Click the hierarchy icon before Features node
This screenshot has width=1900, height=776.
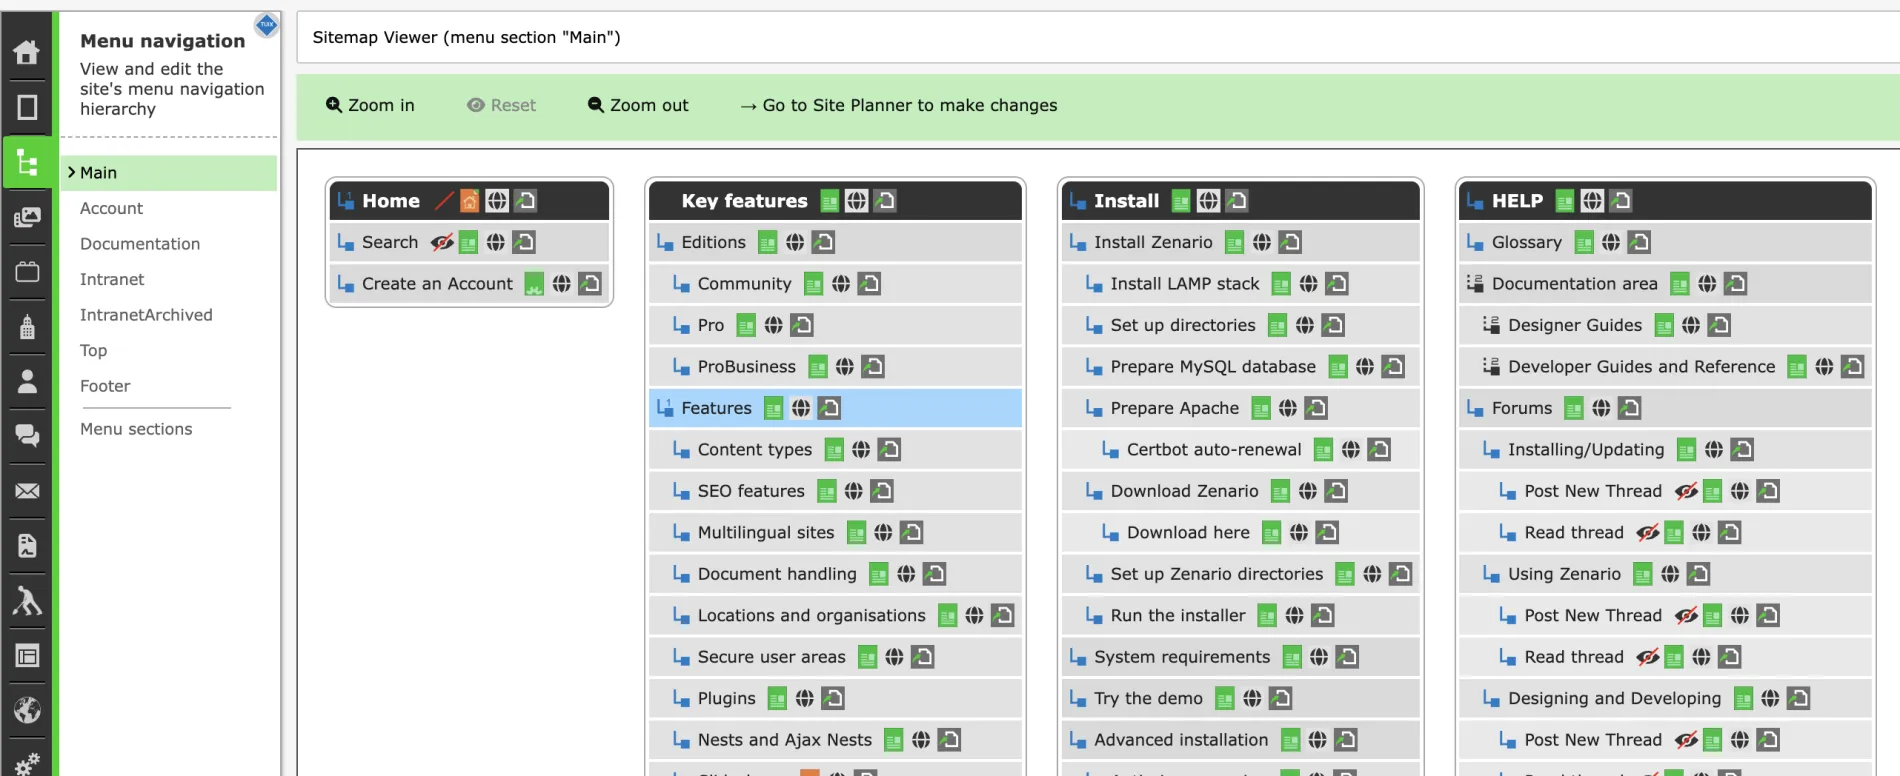pyautogui.click(x=664, y=408)
